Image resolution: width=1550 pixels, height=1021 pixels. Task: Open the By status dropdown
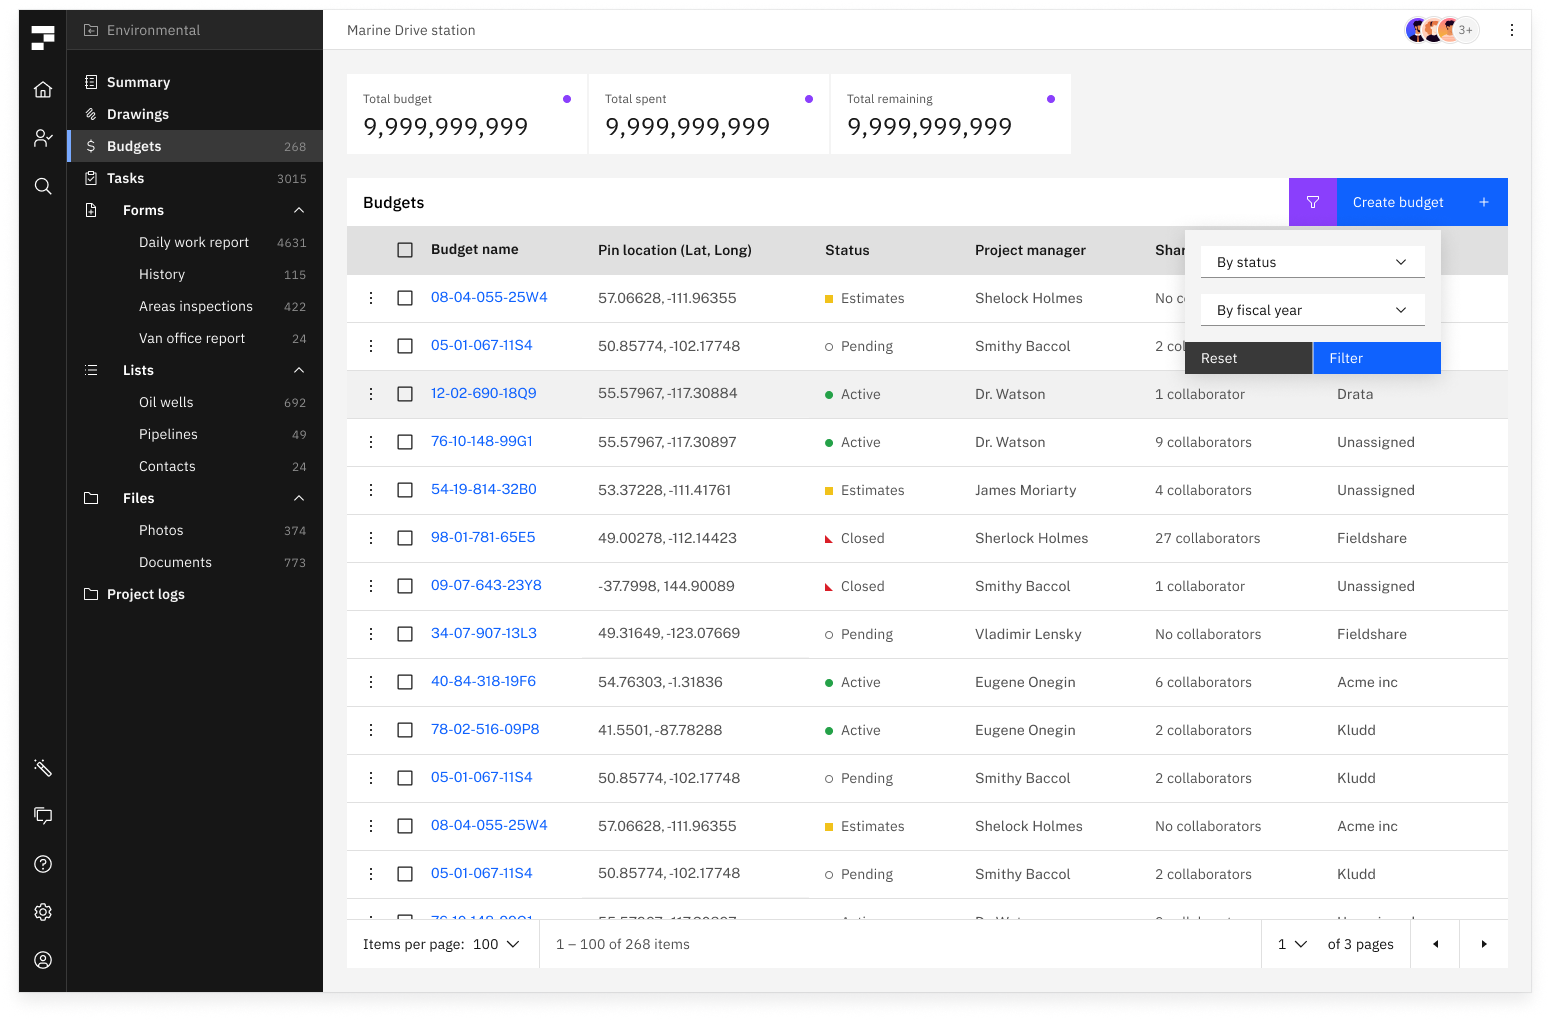pos(1312,262)
